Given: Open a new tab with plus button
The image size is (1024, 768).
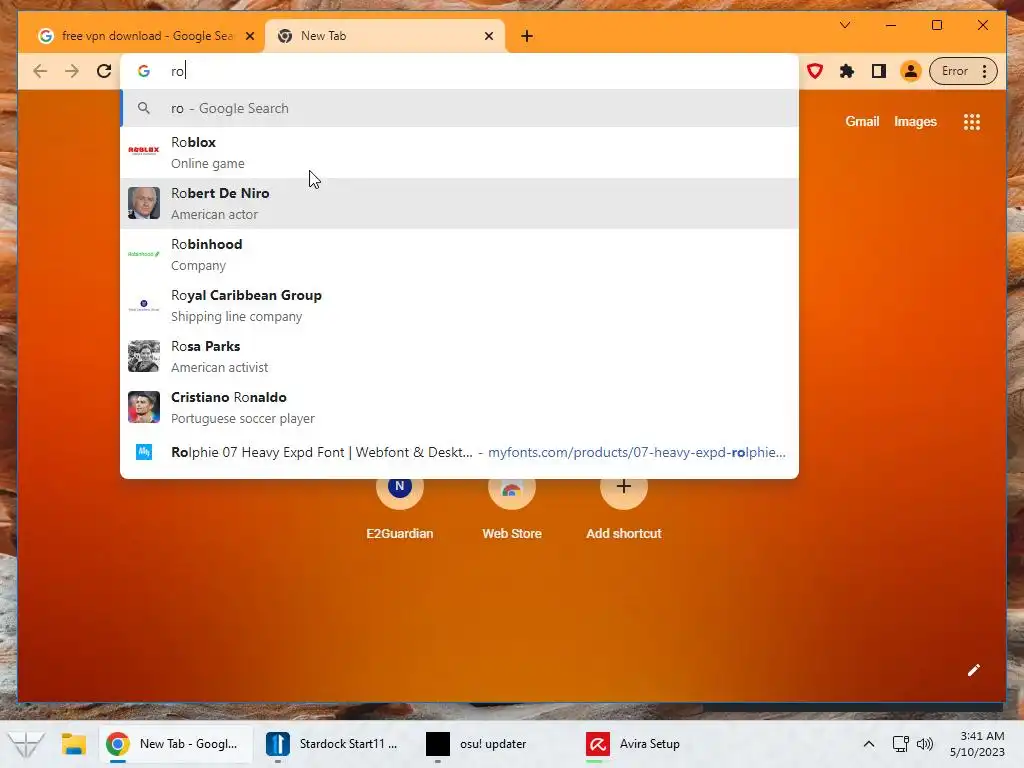Looking at the screenshot, I should coord(527,36).
